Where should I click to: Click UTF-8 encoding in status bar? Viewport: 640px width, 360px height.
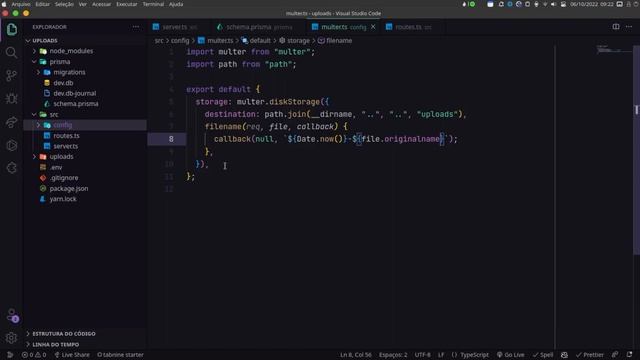tap(422, 355)
